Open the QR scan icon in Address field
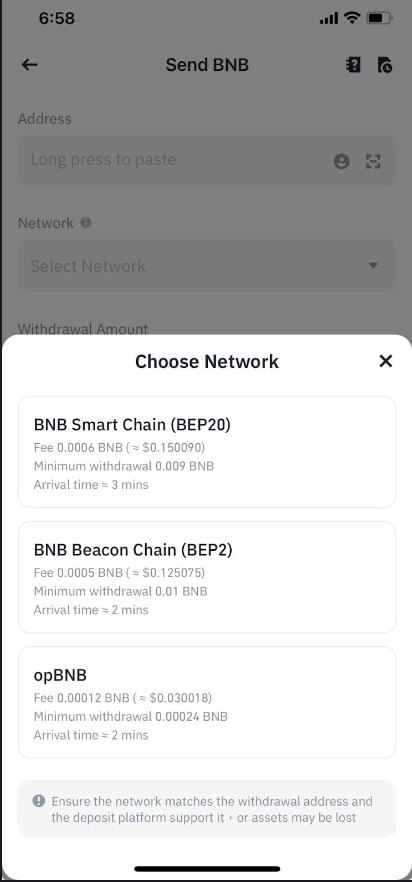 click(373, 161)
